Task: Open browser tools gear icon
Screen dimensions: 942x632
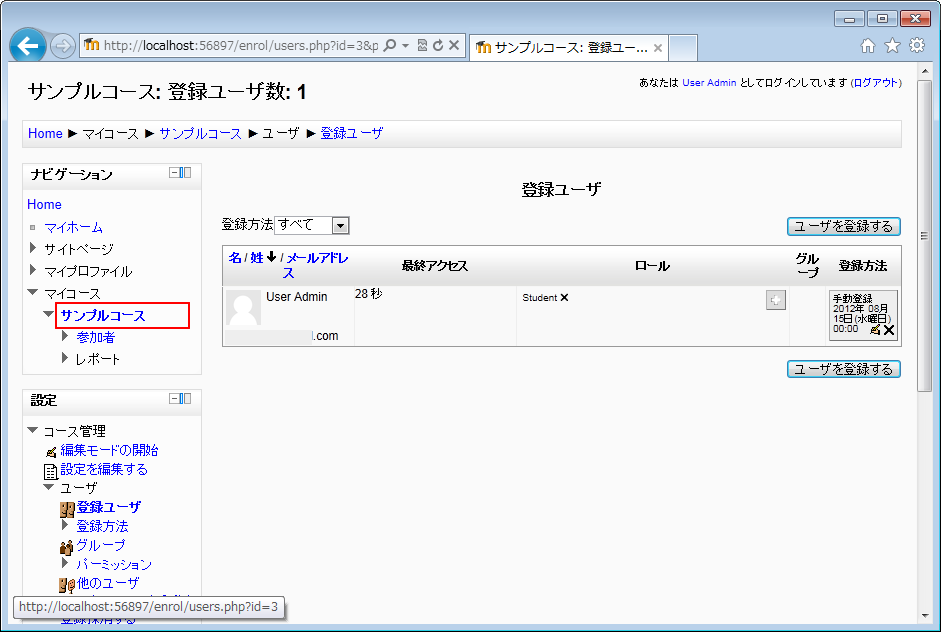Action: (916, 46)
